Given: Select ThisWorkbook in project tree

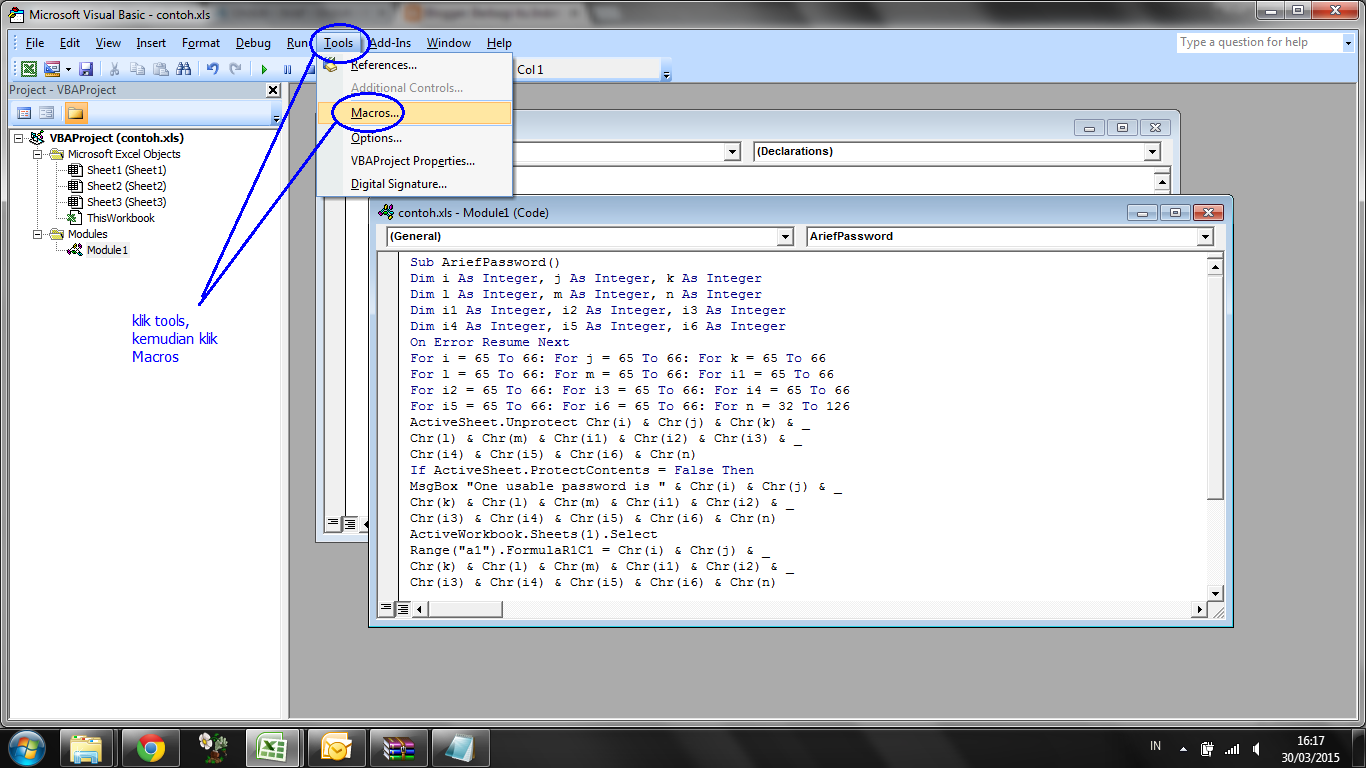Looking at the screenshot, I should click(120, 218).
